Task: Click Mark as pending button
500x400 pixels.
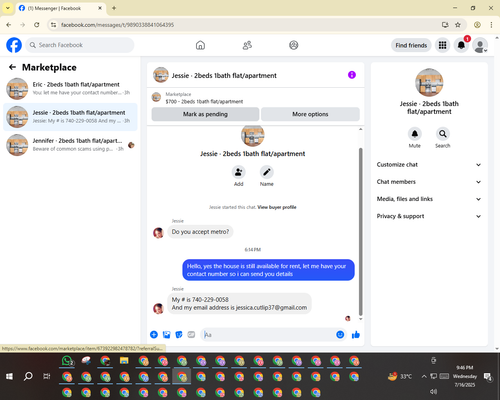Action: 205,114
